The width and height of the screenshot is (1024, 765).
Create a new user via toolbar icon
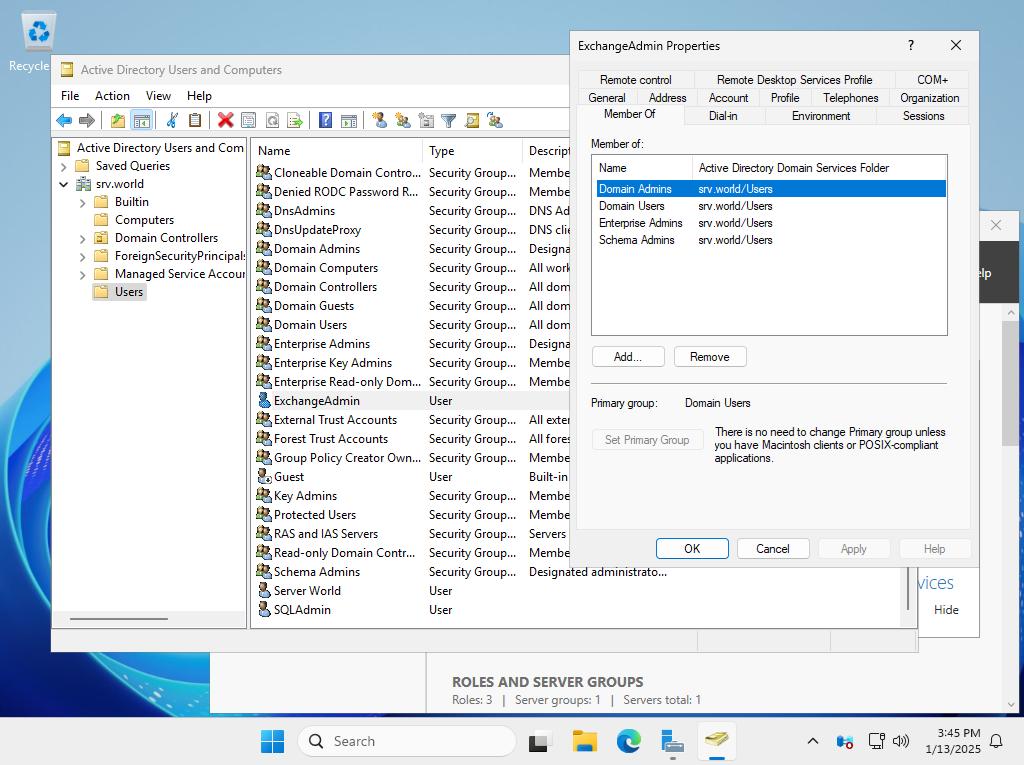(x=379, y=120)
